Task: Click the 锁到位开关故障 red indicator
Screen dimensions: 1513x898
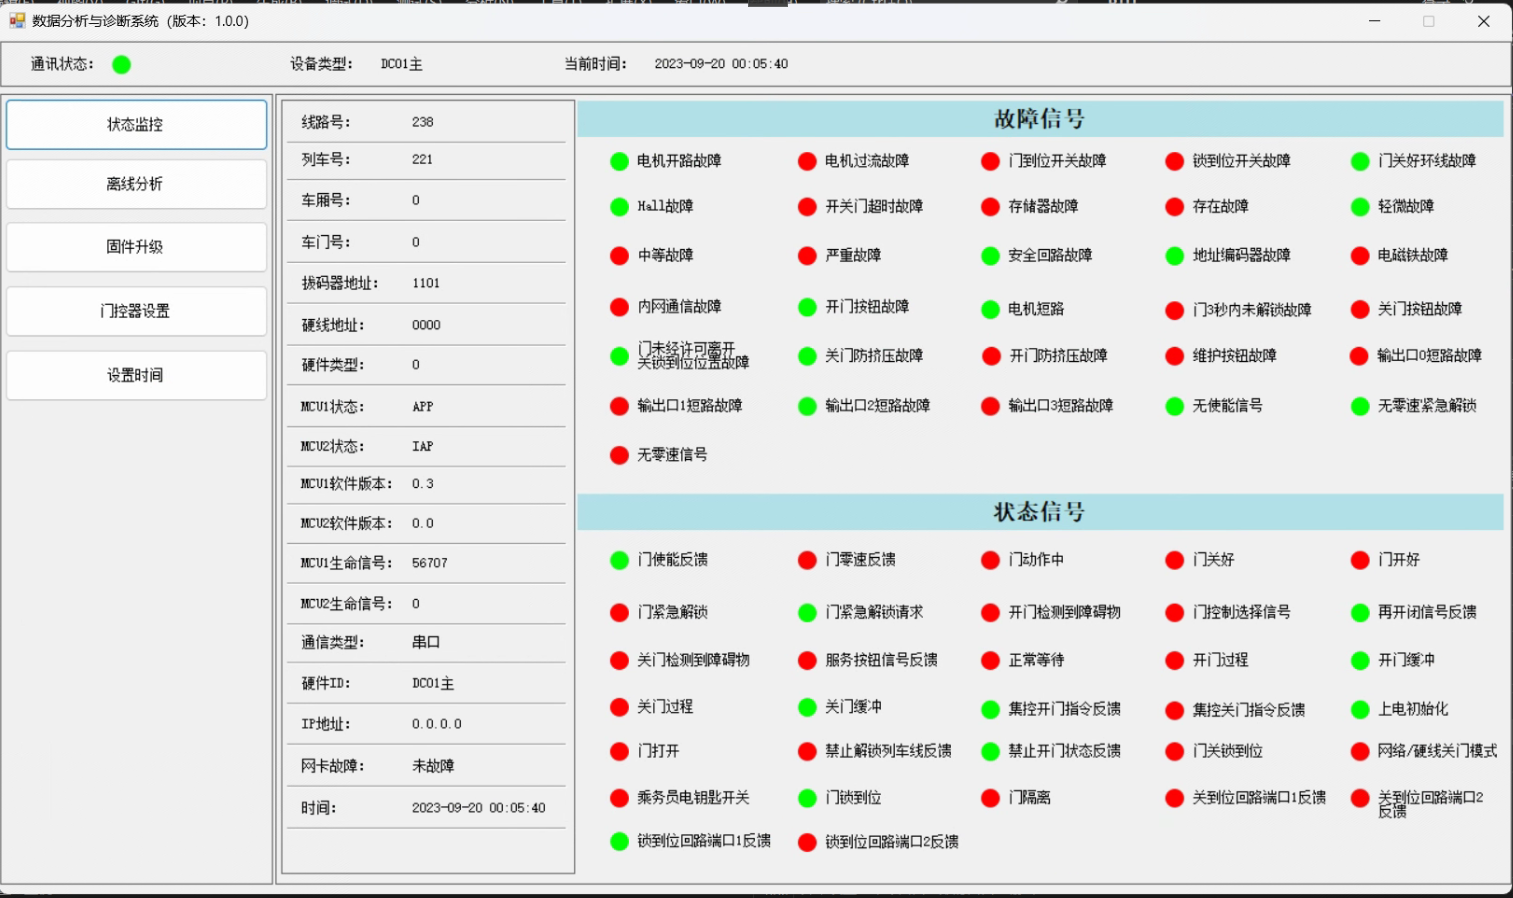Action: click(1175, 161)
